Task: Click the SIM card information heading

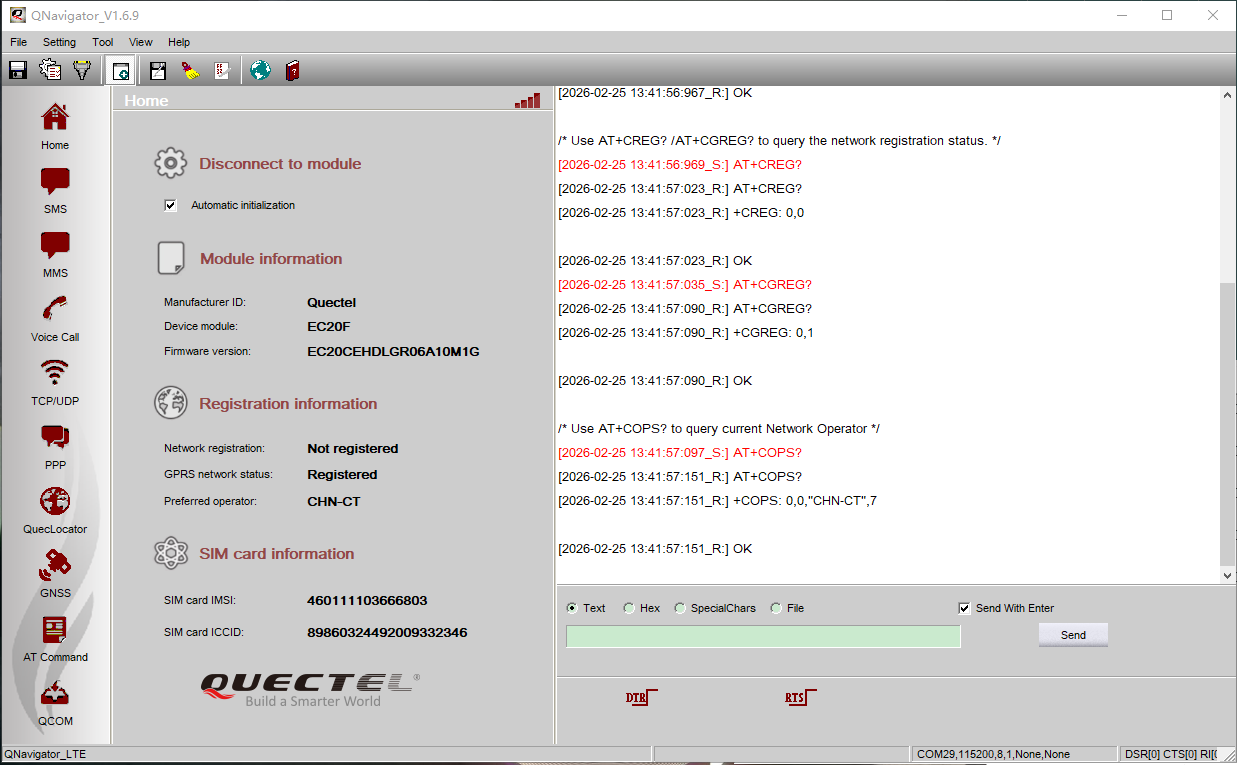Action: coord(277,553)
